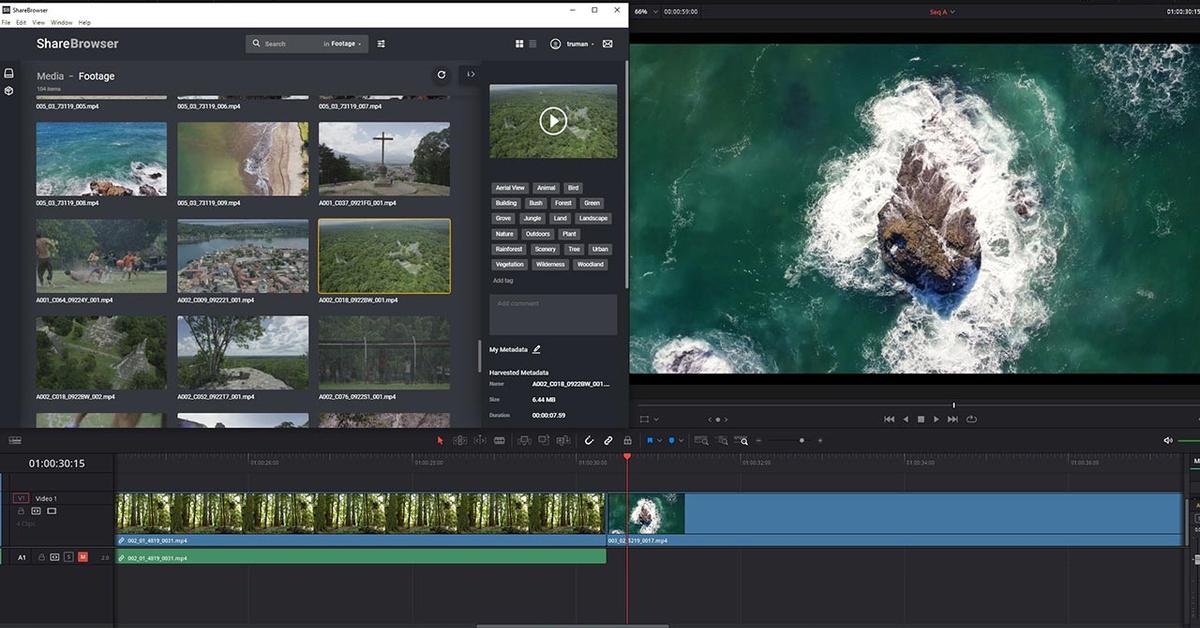
Task: Mute audio track A1 with M button
Action: (x=83, y=557)
